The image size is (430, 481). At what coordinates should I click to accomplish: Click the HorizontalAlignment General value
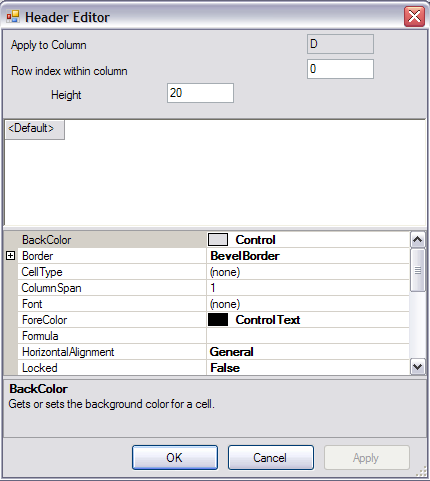[x=232, y=352]
